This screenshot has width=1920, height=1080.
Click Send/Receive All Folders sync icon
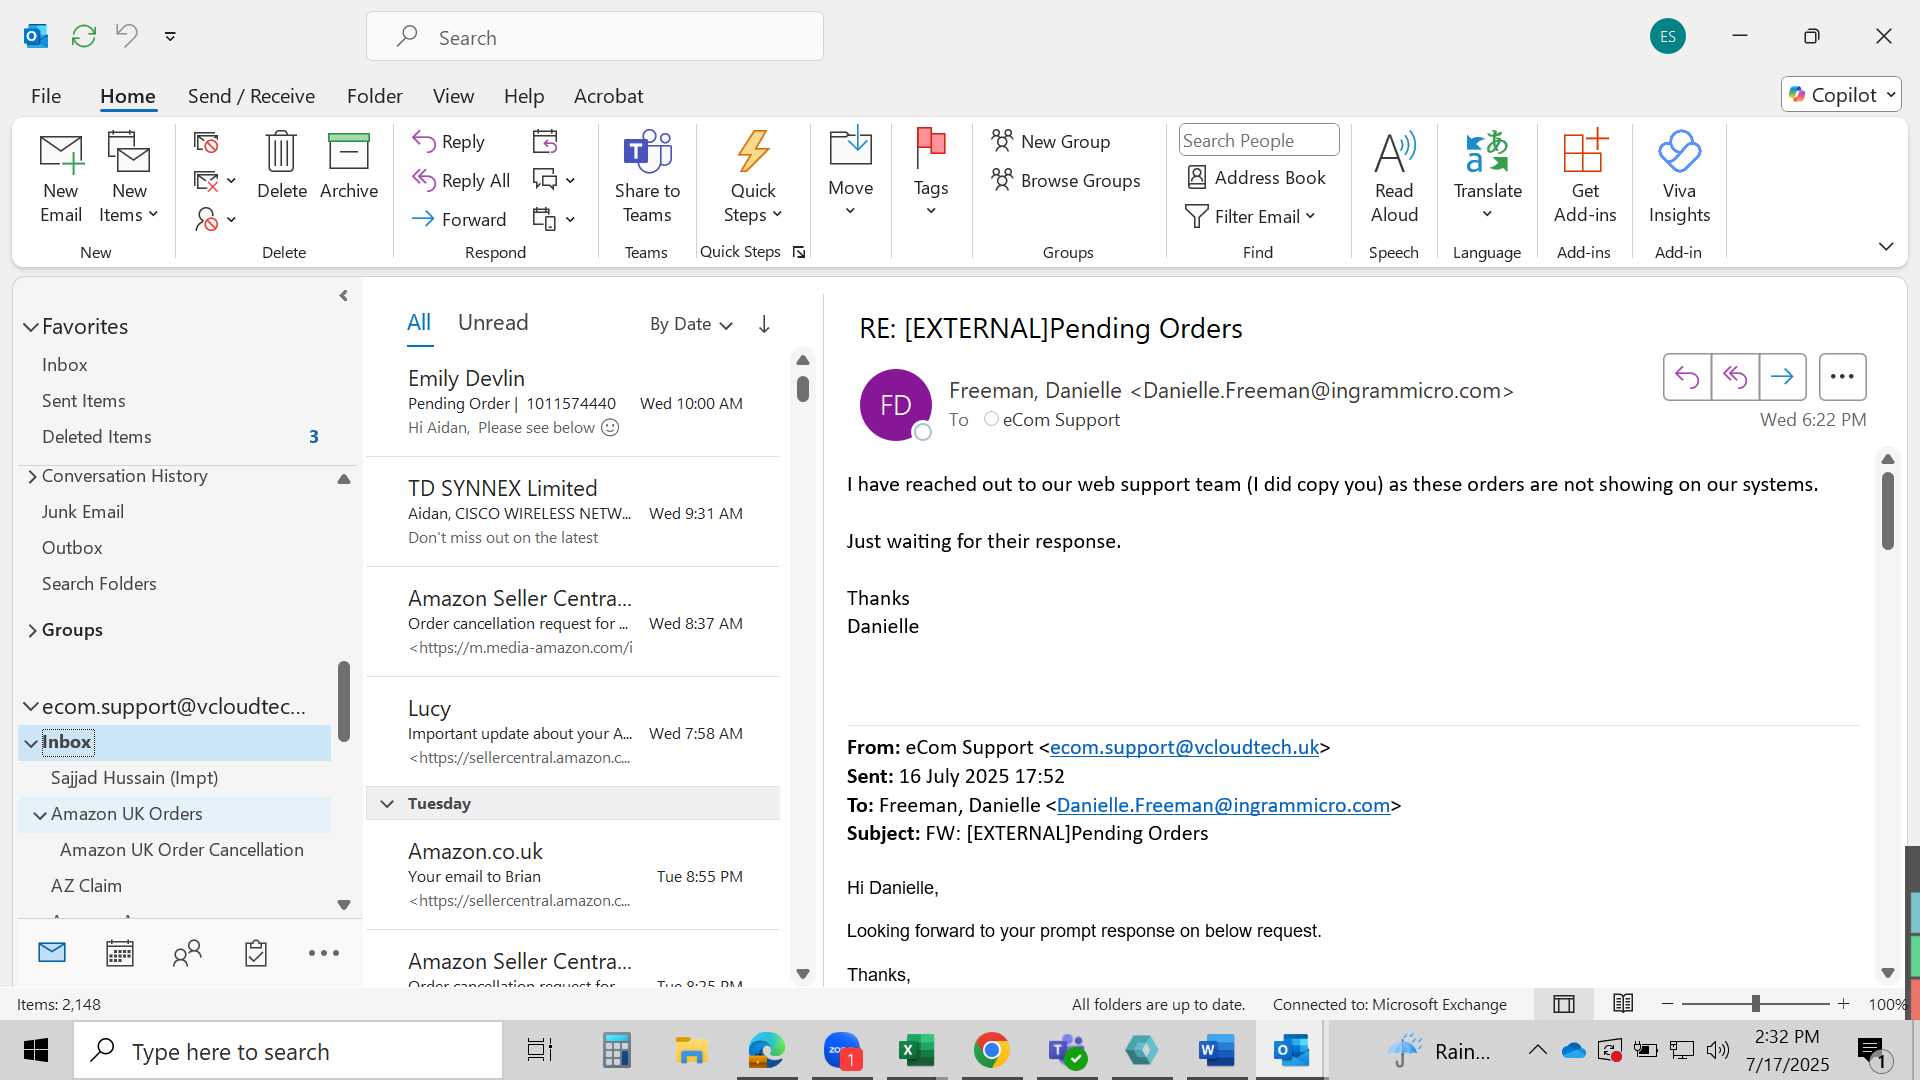[84, 36]
